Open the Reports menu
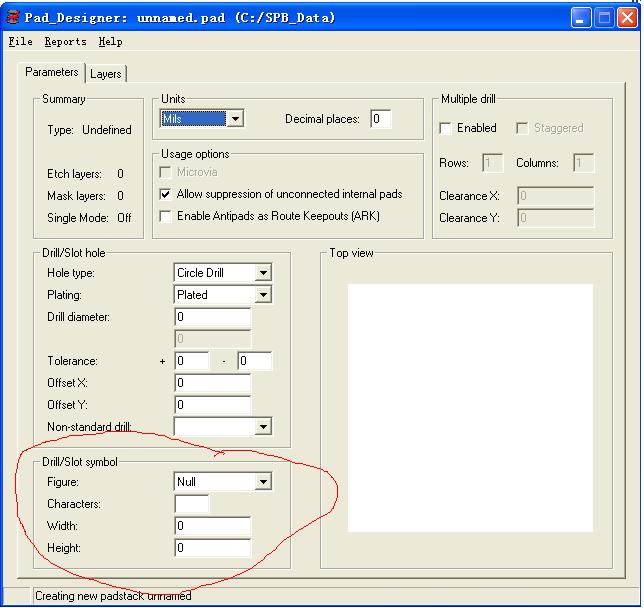 coord(66,41)
